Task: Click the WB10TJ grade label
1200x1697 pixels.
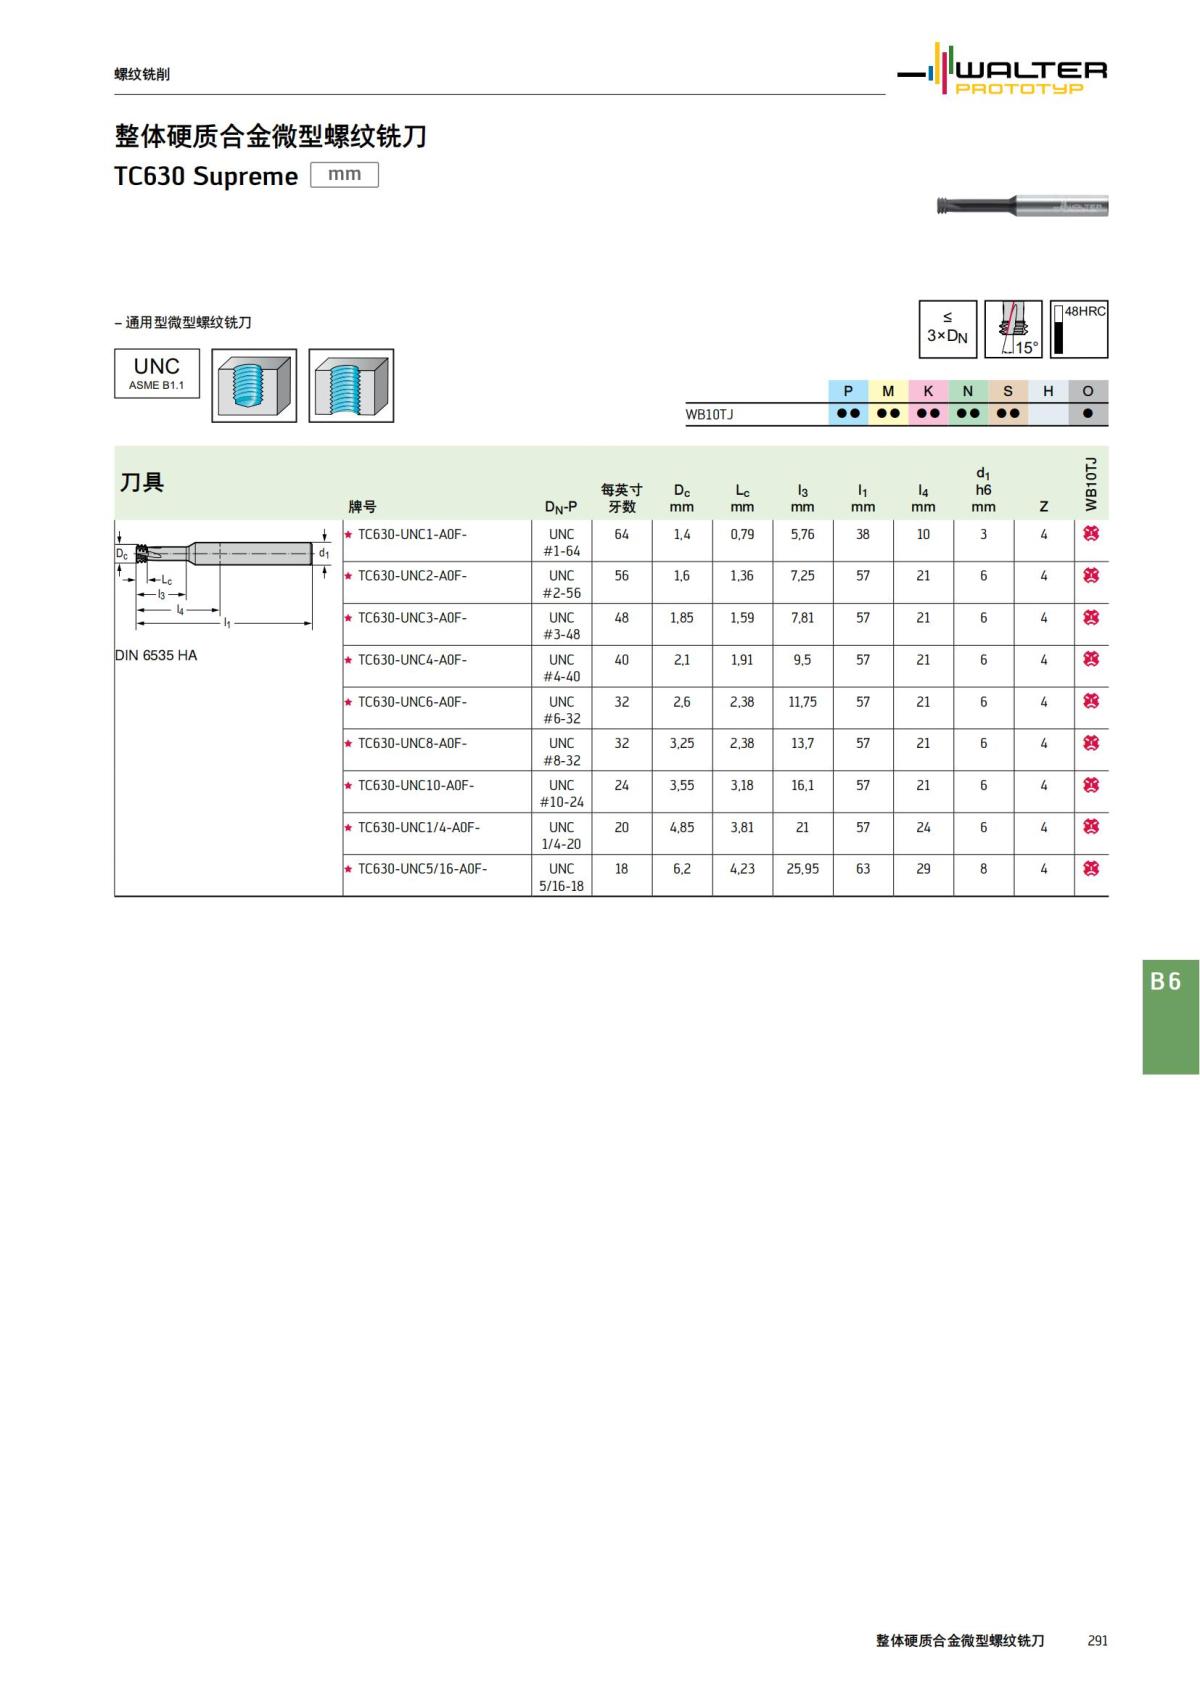Action: tap(709, 414)
